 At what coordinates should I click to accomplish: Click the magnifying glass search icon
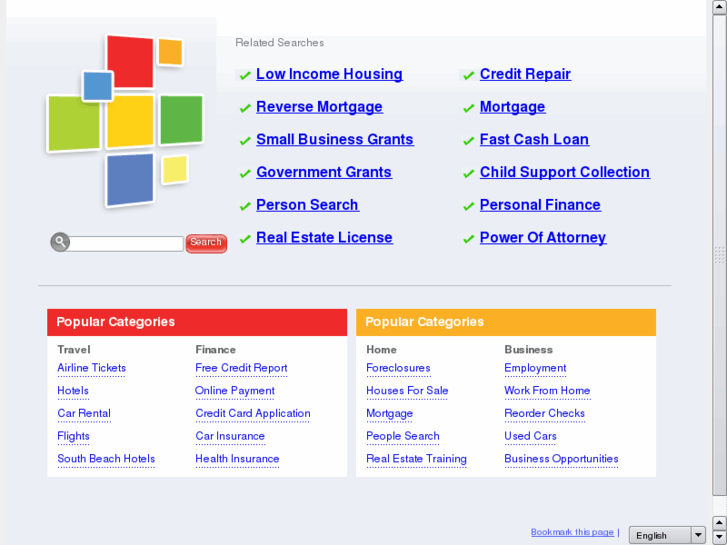60,242
